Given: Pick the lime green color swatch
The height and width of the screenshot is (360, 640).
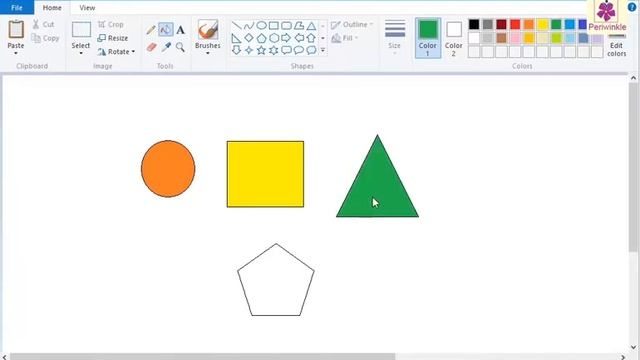Looking at the screenshot, I should [556, 38].
